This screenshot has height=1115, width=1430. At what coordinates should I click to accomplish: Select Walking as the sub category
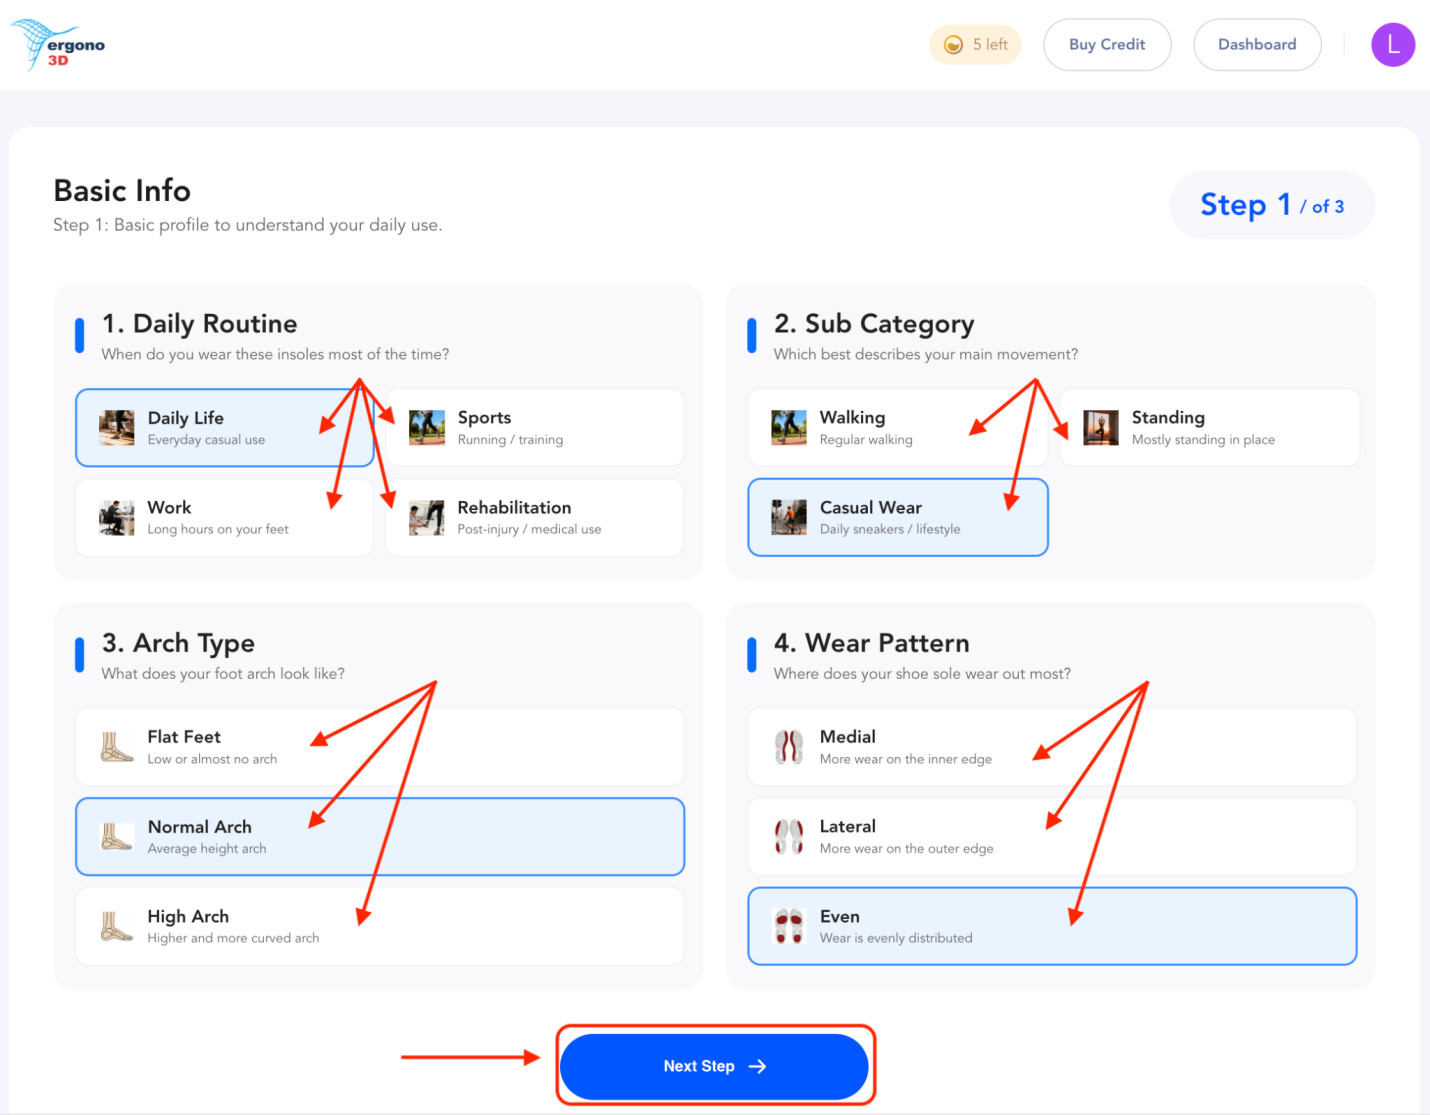pyautogui.click(x=896, y=428)
